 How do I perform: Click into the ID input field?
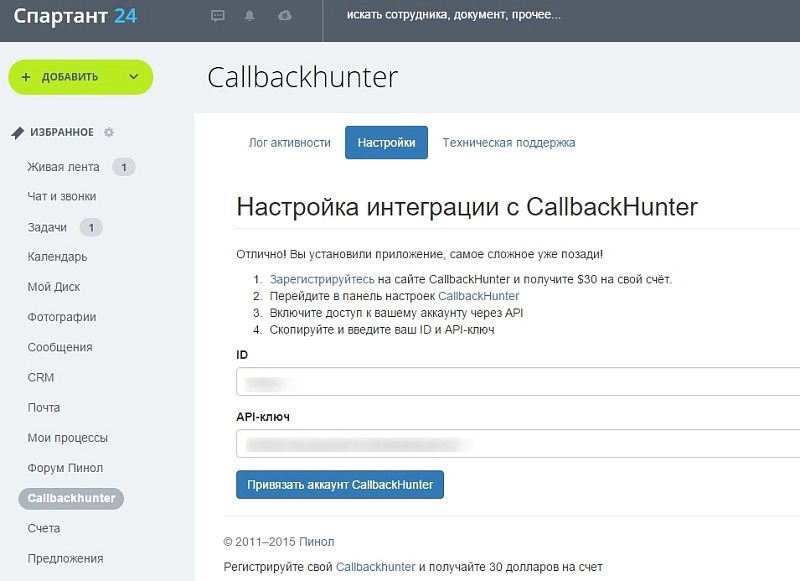pos(516,382)
